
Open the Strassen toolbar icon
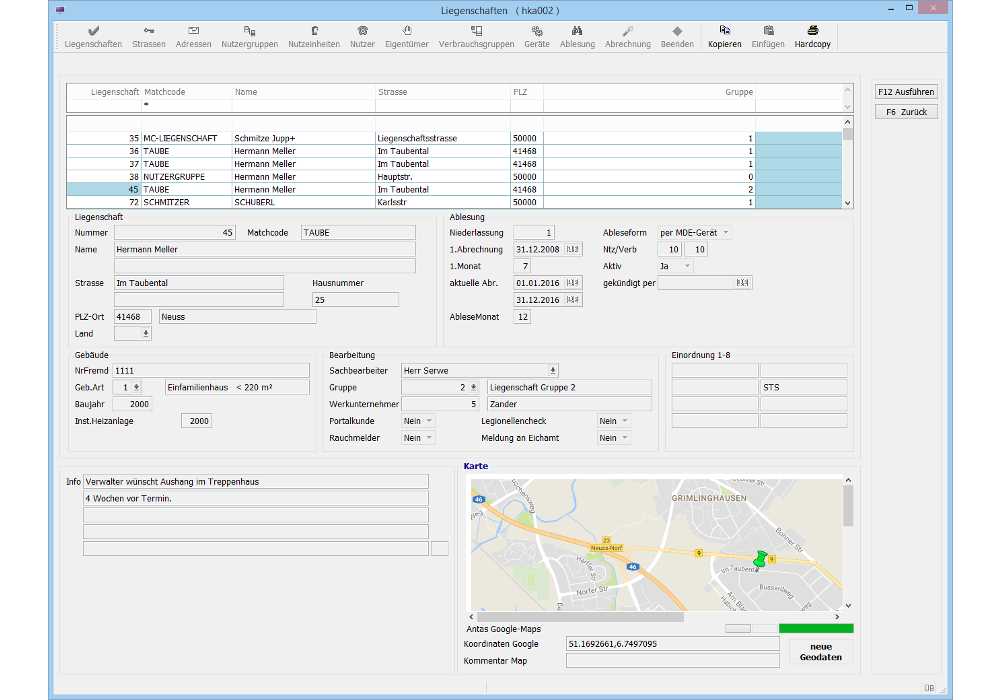tap(148, 37)
